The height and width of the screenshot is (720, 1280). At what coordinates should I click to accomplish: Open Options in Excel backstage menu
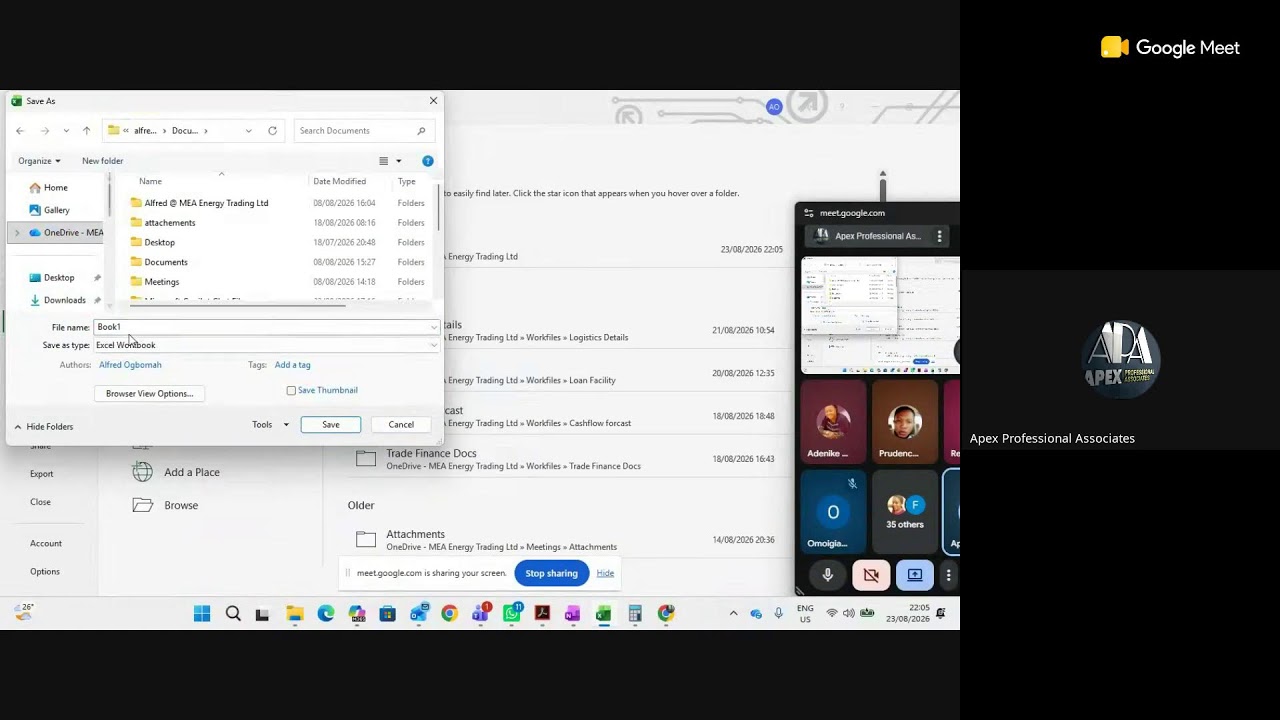point(45,572)
